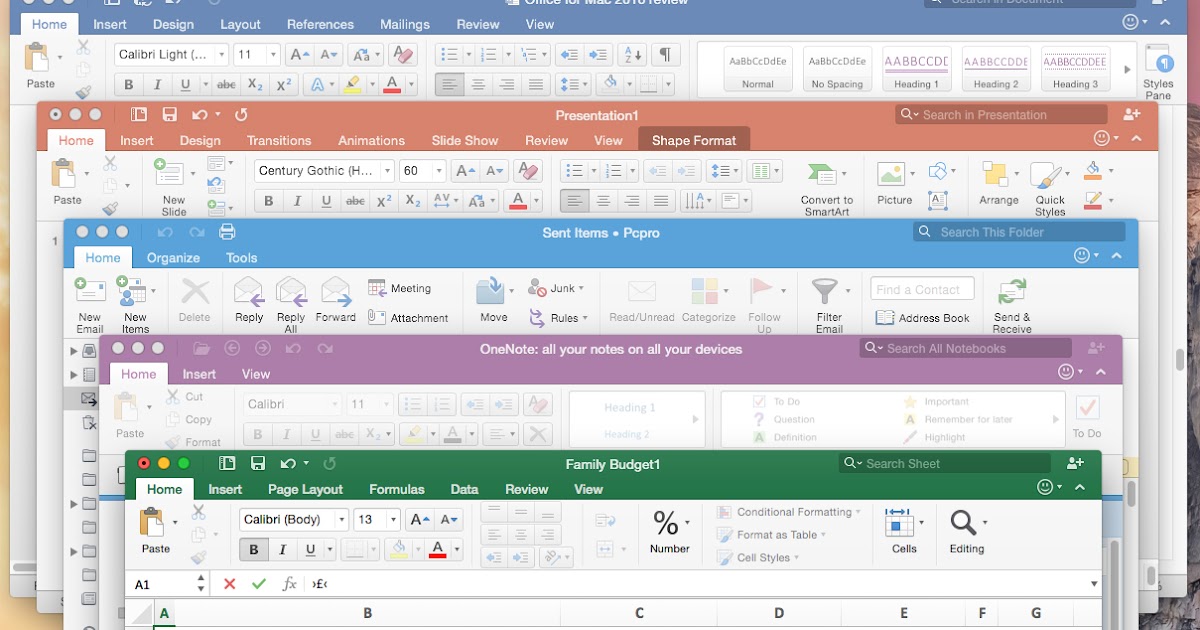
Task: Switch to Excel Formulas tab
Action: (397, 489)
